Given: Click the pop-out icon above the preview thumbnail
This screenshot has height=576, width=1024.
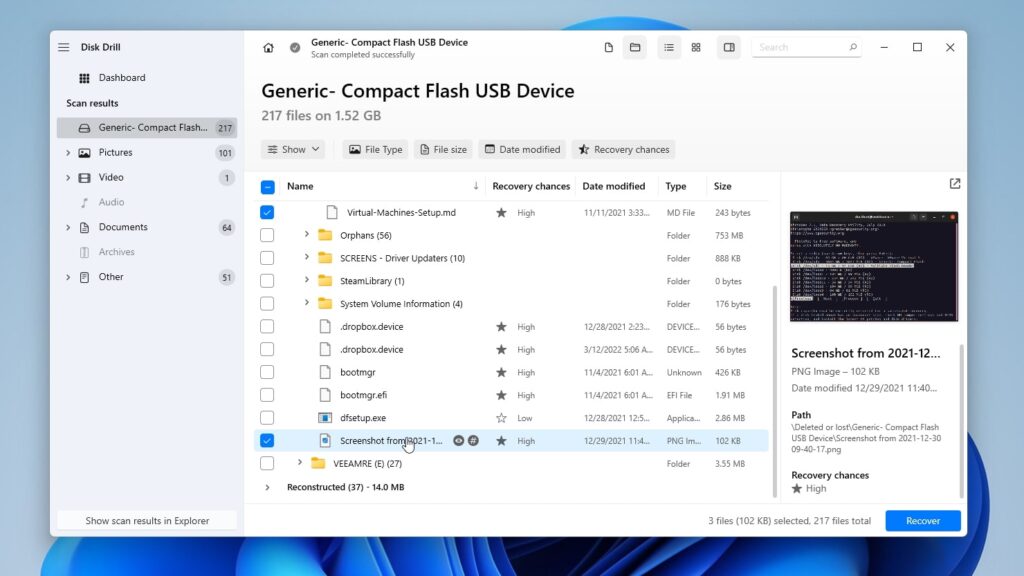Looking at the screenshot, I should [954, 184].
